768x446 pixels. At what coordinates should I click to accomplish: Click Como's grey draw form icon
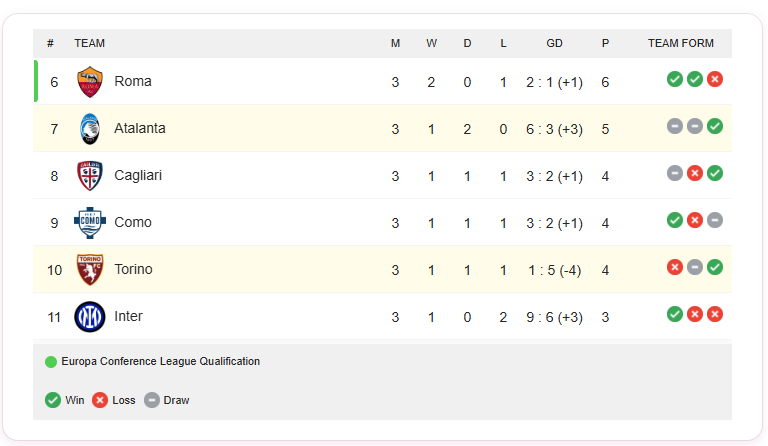715,220
